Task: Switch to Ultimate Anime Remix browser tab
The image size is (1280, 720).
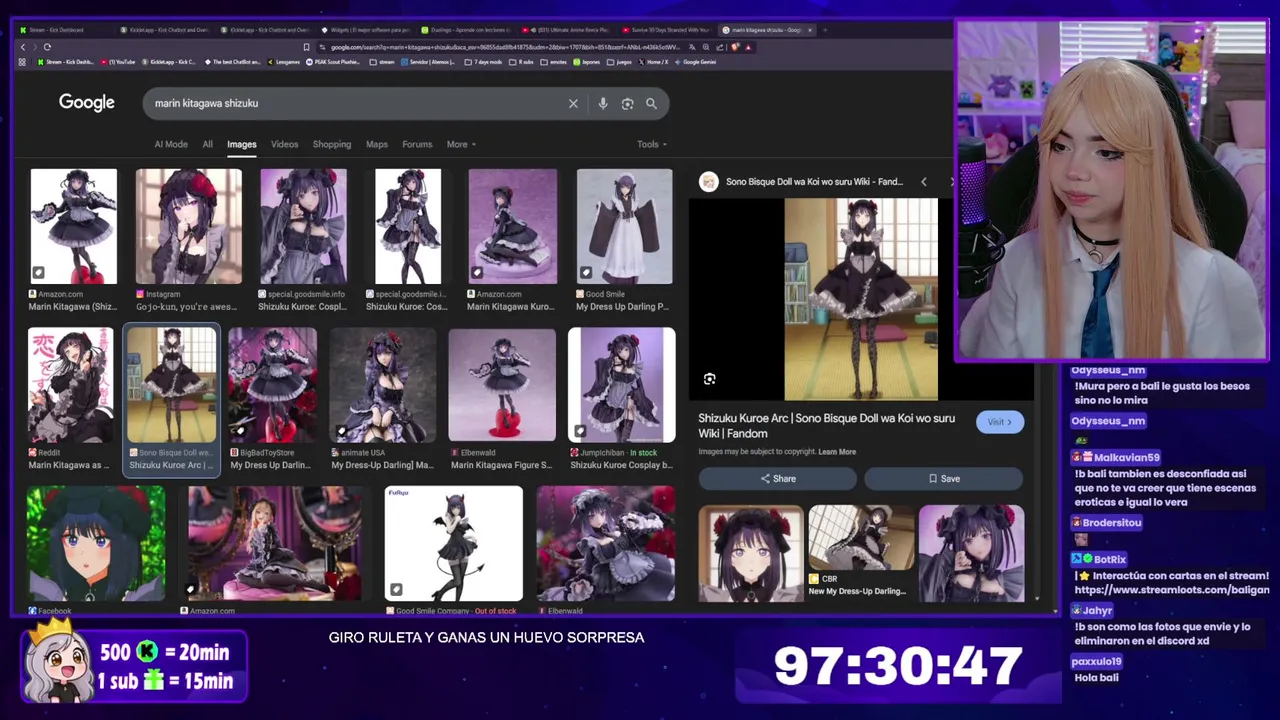Action: pyautogui.click(x=565, y=30)
